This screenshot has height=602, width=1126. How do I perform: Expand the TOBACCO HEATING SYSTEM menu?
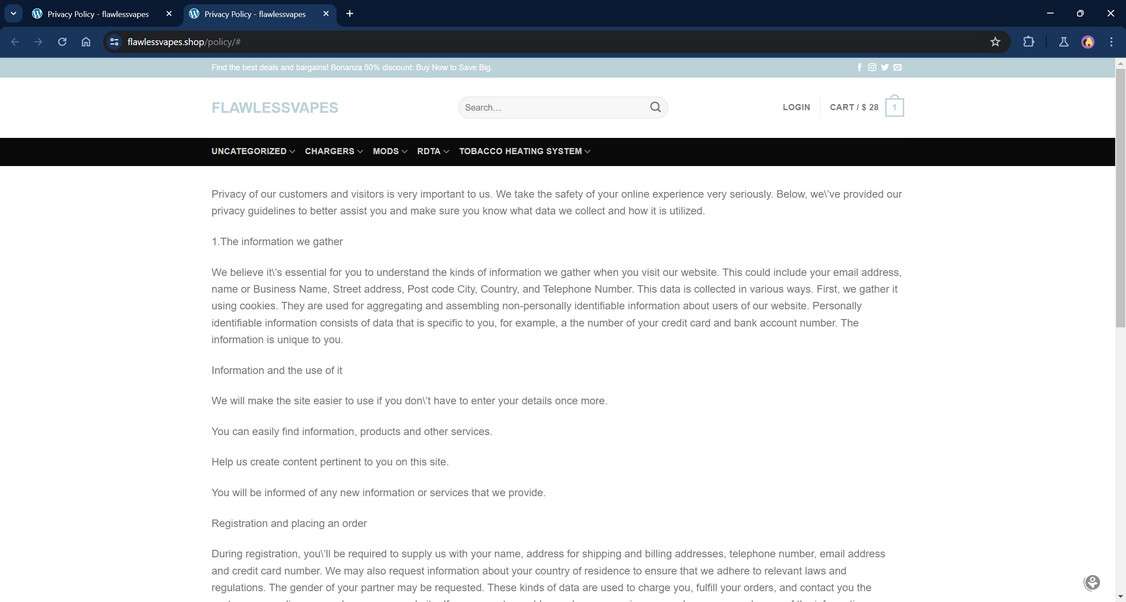pyautogui.click(x=524, y=152)
